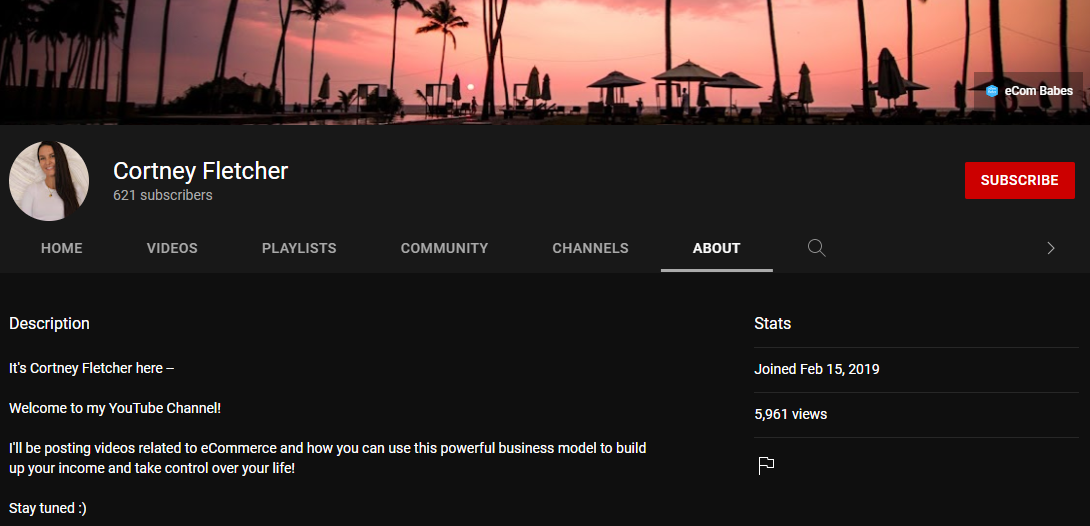1090x526 pixels.
Task: Switch to the VIDEOS tab
Action: pos(172,248)
